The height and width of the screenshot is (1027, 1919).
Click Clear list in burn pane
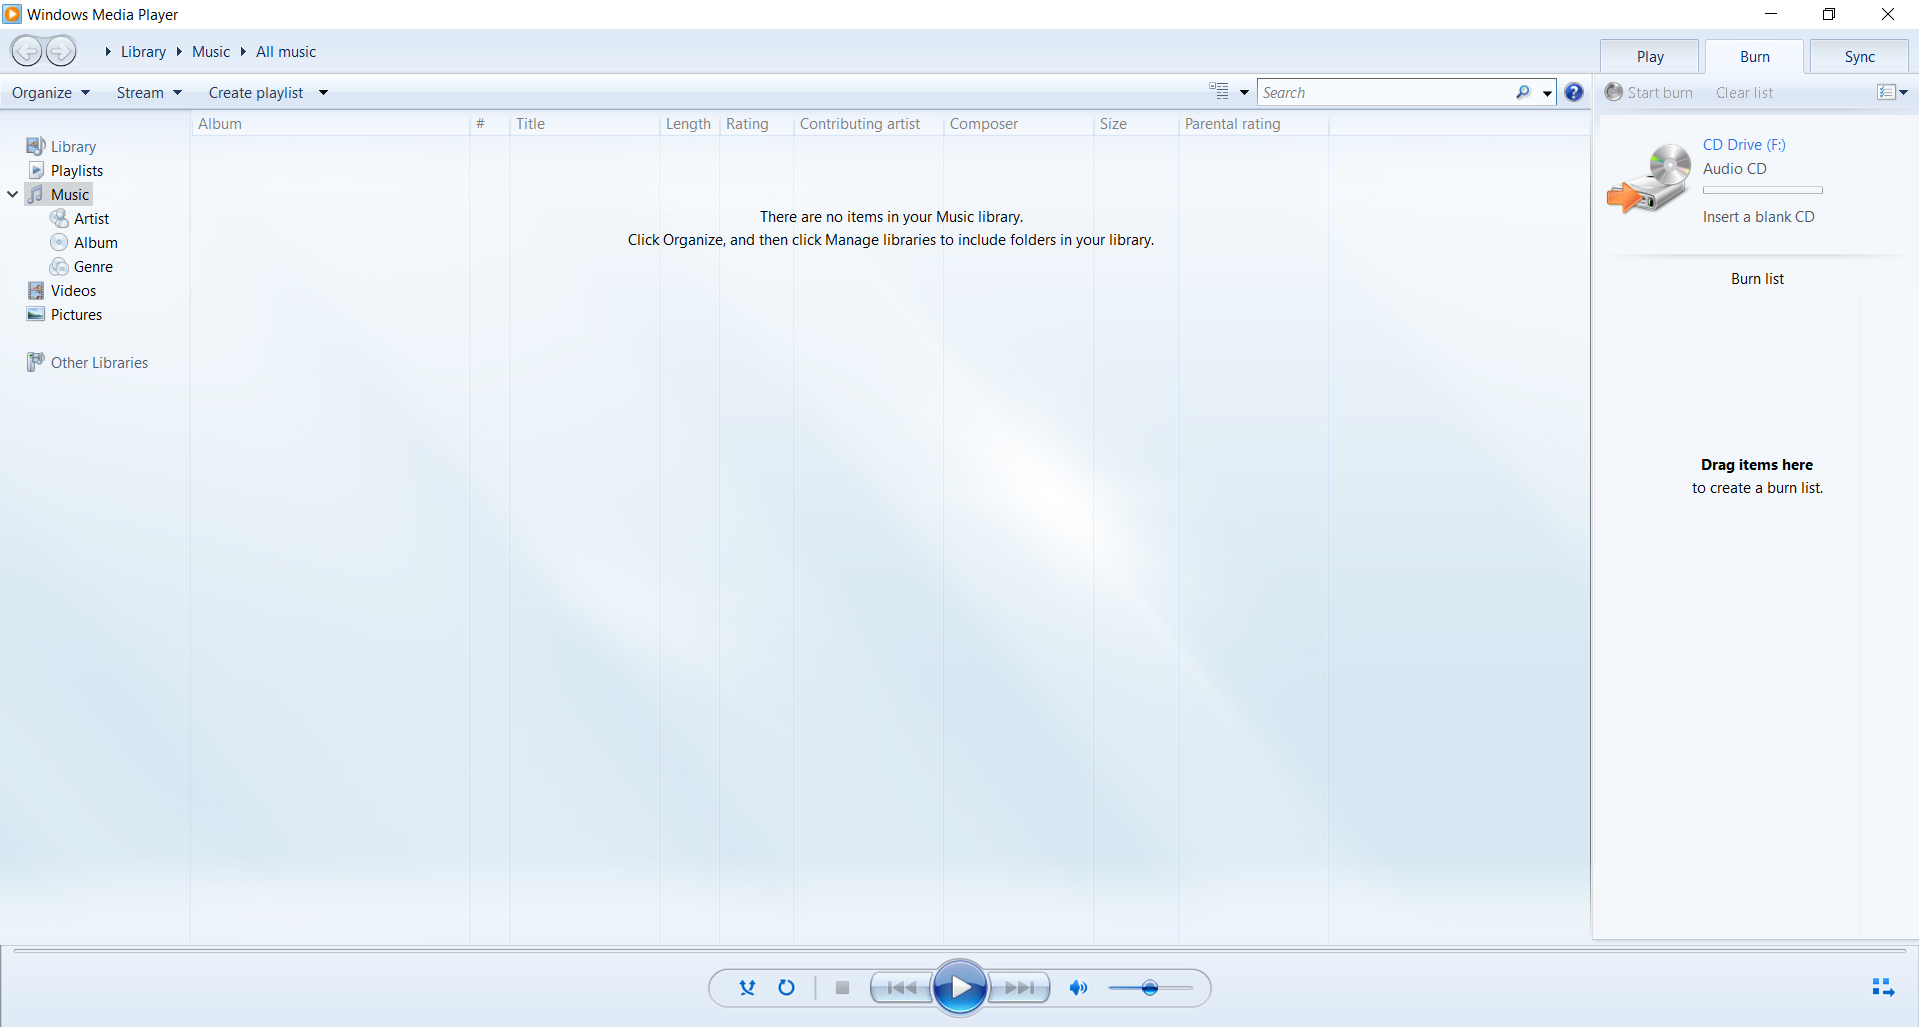[1744, 93]
